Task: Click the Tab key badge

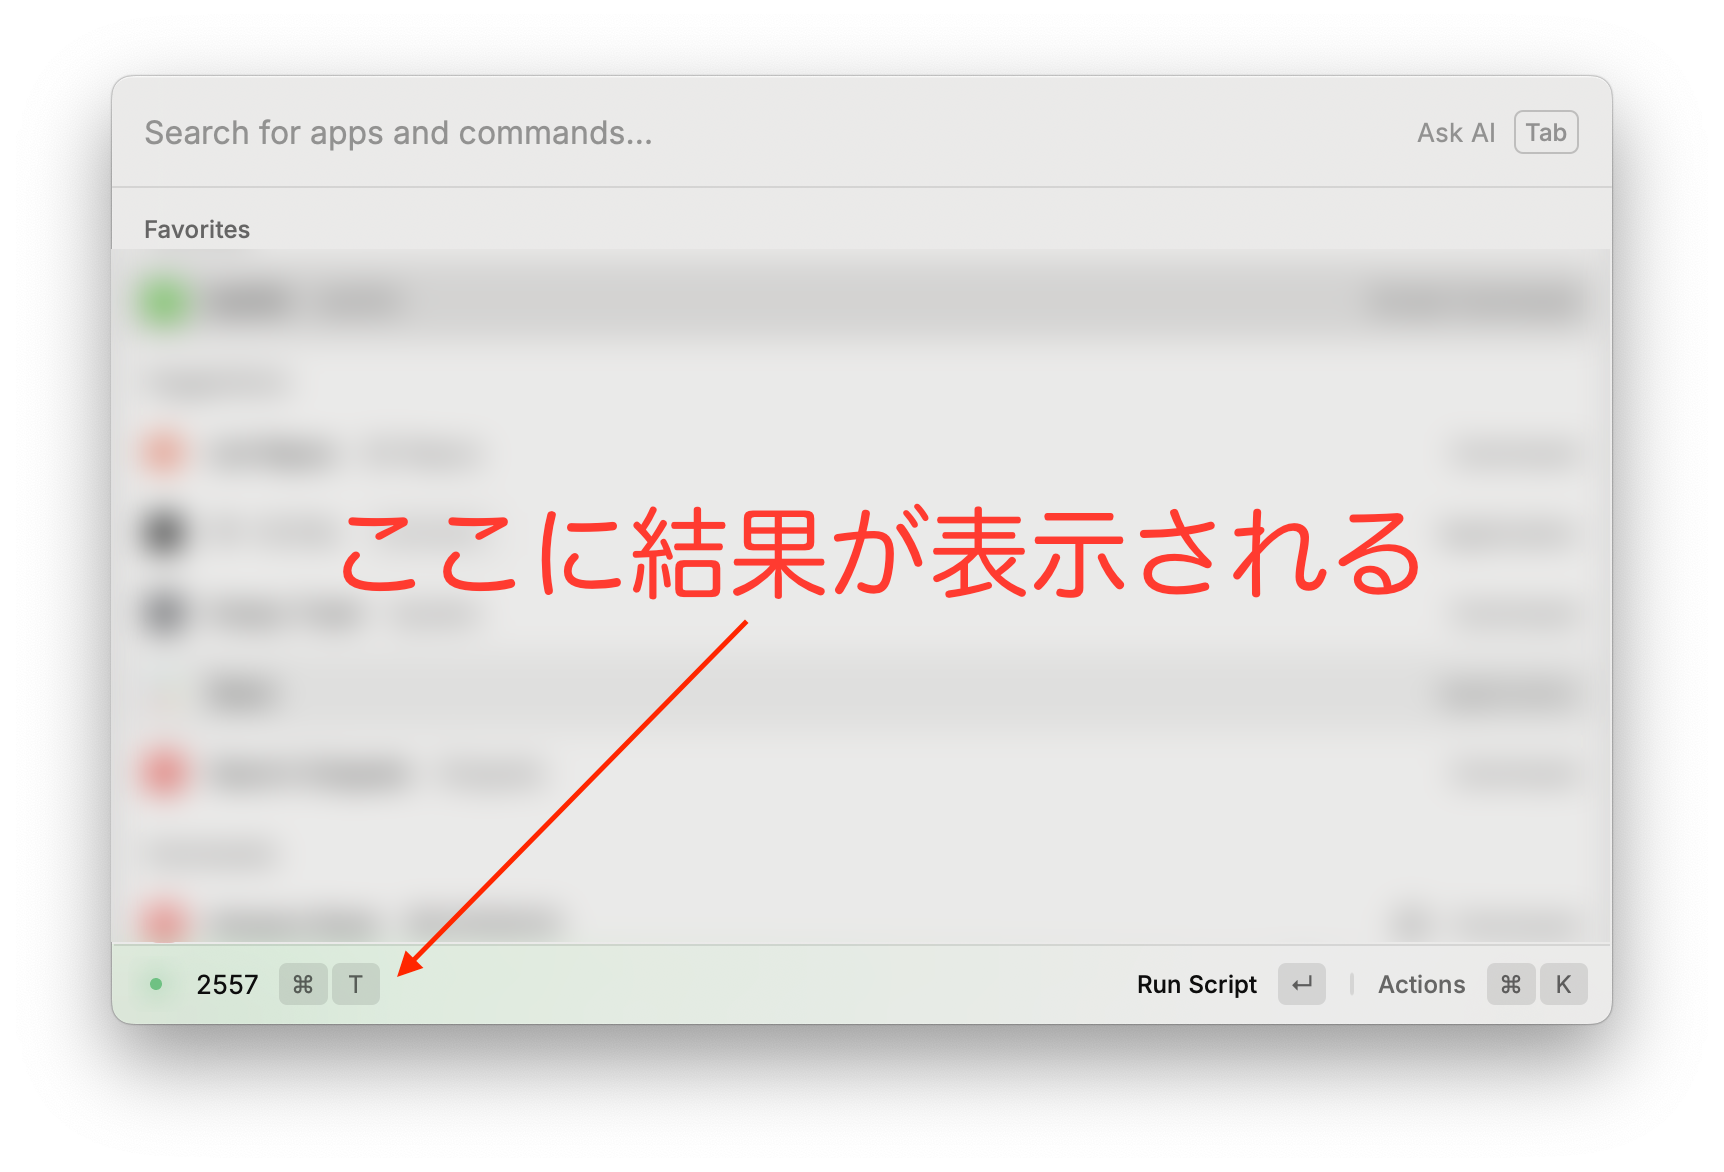Action: [x=1546, y=132]
